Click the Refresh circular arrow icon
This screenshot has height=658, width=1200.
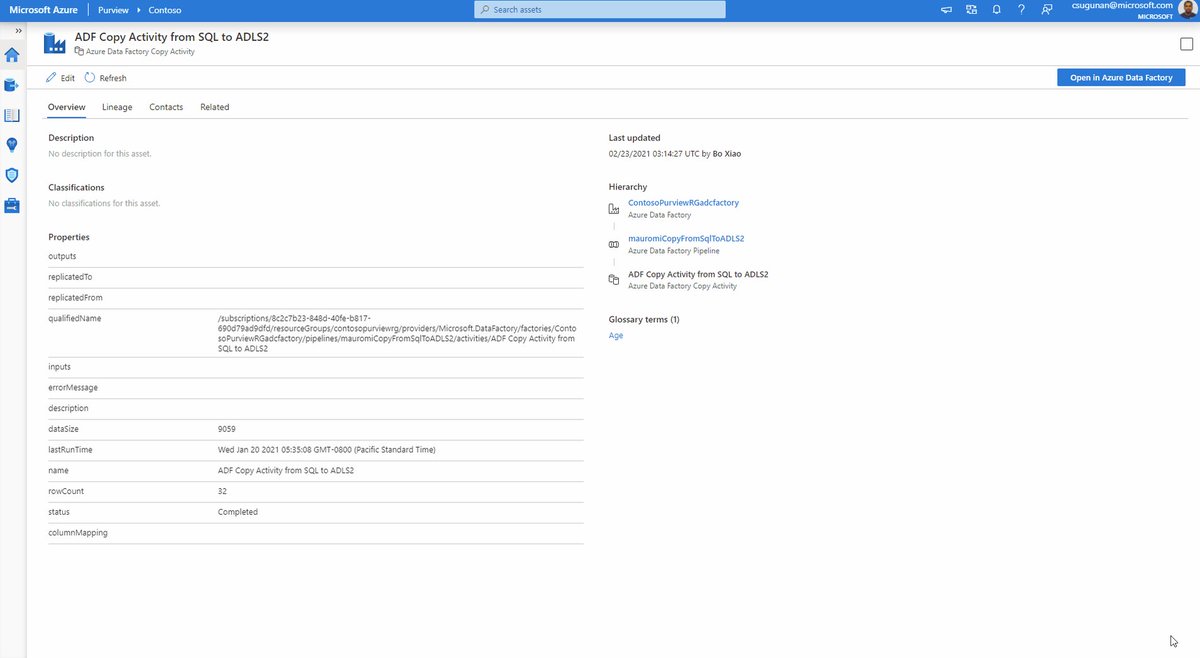coord(90,78)
